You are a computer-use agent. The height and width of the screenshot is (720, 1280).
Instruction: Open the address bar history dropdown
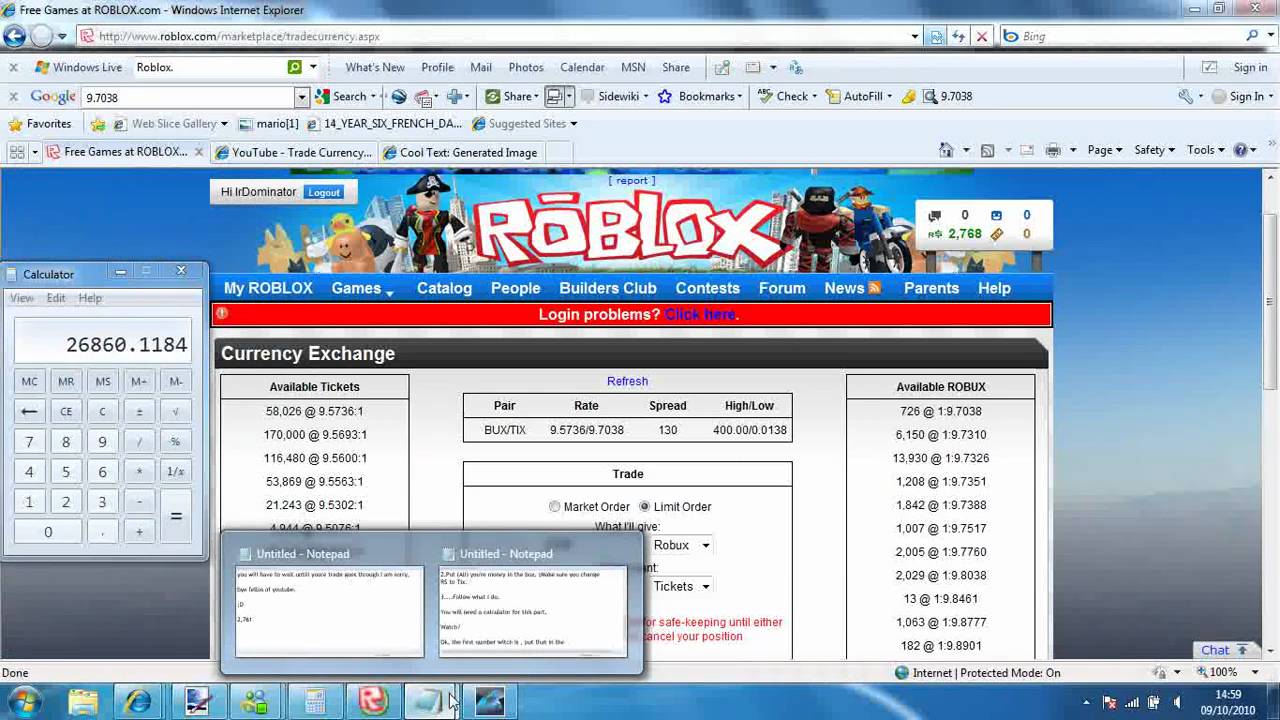tap(914, 36)
